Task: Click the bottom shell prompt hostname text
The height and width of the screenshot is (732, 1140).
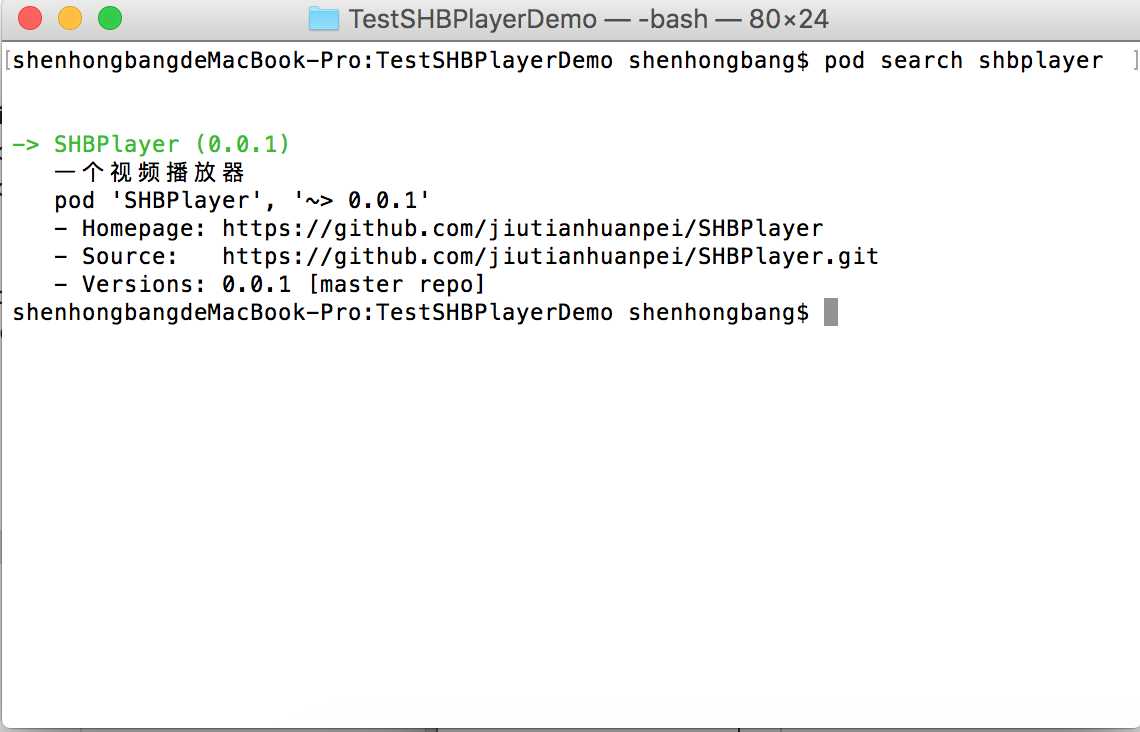Action: [x=312, y=313]
